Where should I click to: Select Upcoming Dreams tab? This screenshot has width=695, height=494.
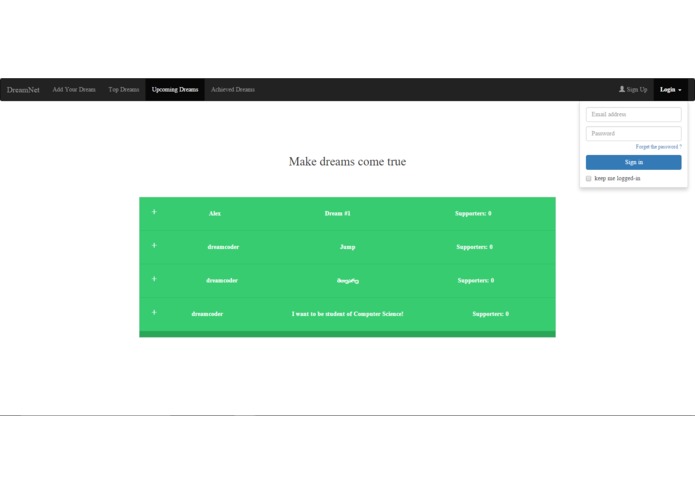pos(175,89)
